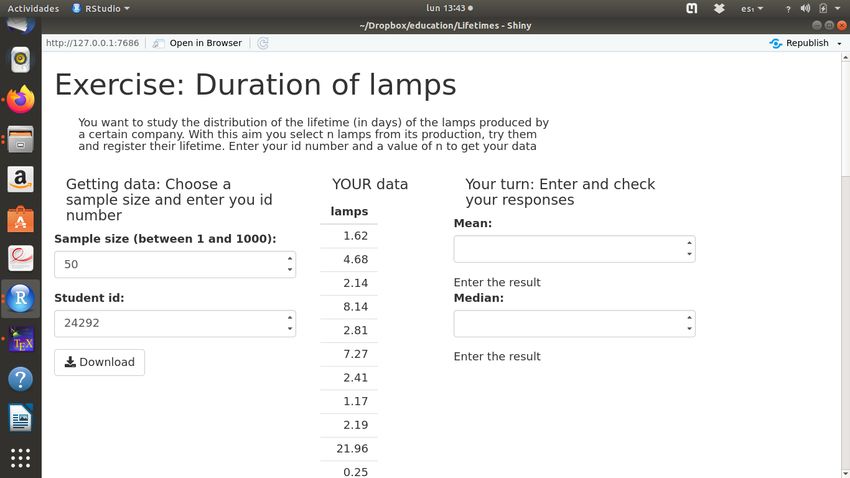Decrease Sample size with down arrow

click(x=289, y=269)
